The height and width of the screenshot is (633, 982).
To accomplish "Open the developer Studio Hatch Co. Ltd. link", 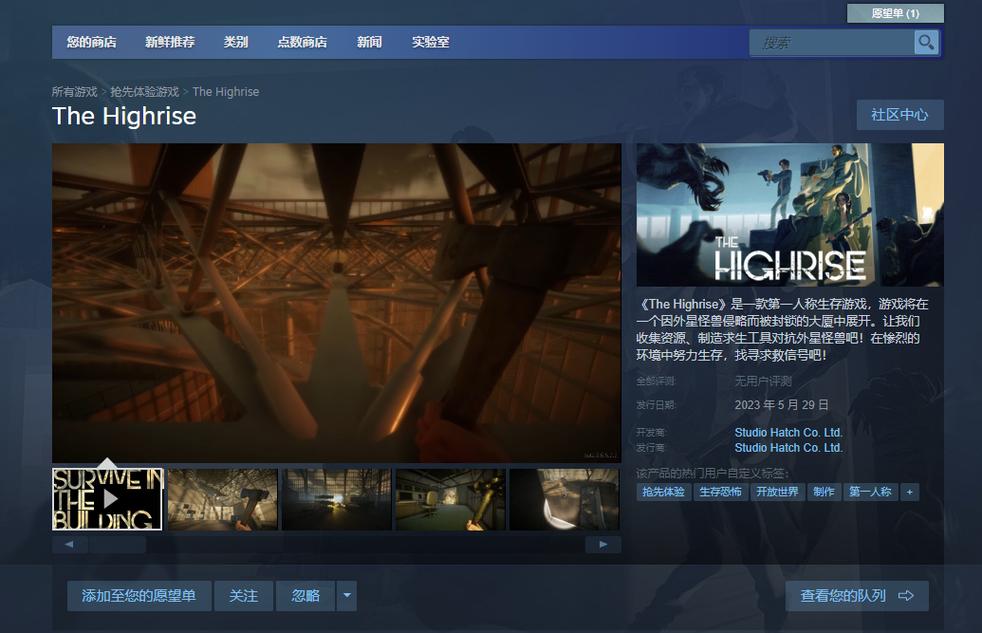I will click(x=788, y=432).
